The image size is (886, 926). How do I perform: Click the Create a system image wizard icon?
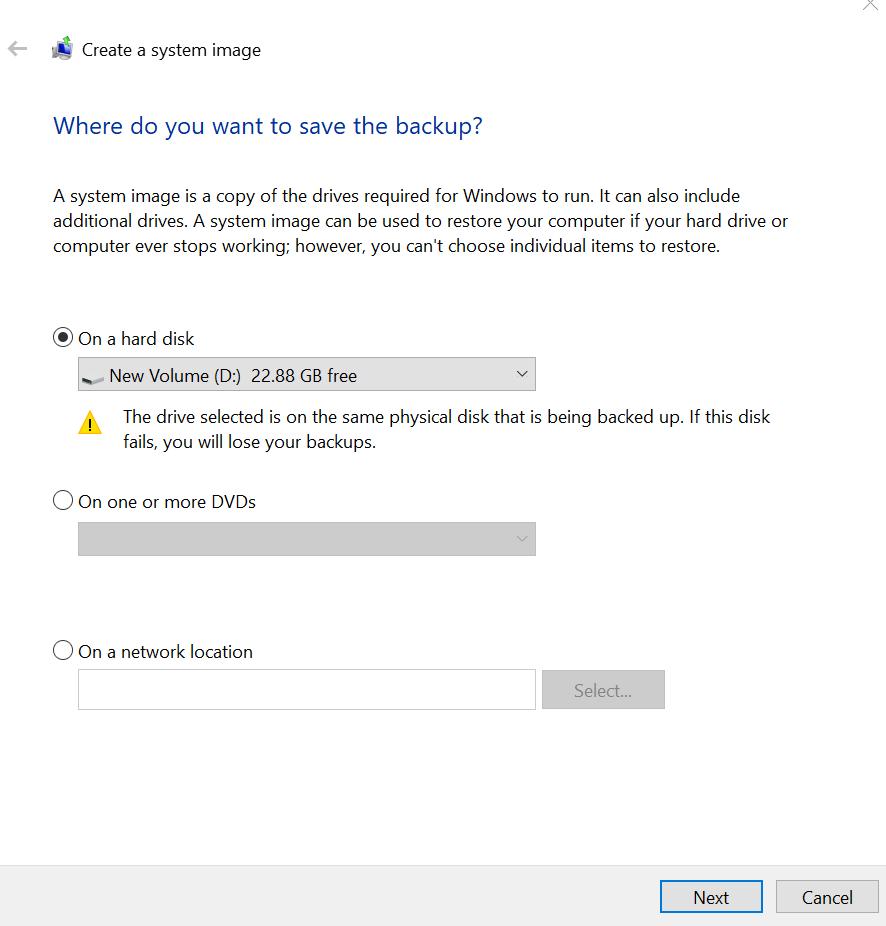[63, 48]
